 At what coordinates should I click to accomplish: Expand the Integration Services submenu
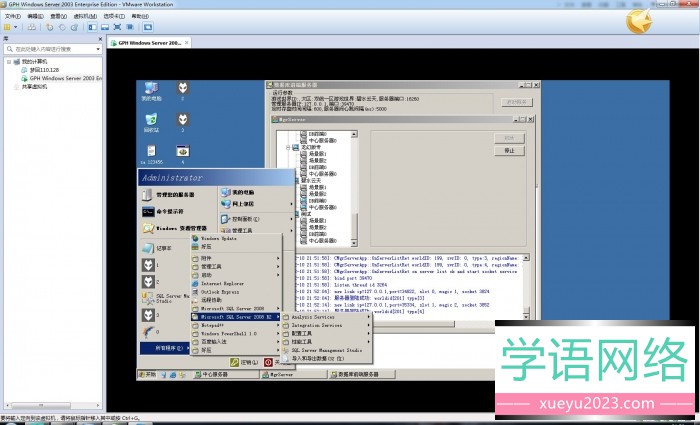coord(320,325)
